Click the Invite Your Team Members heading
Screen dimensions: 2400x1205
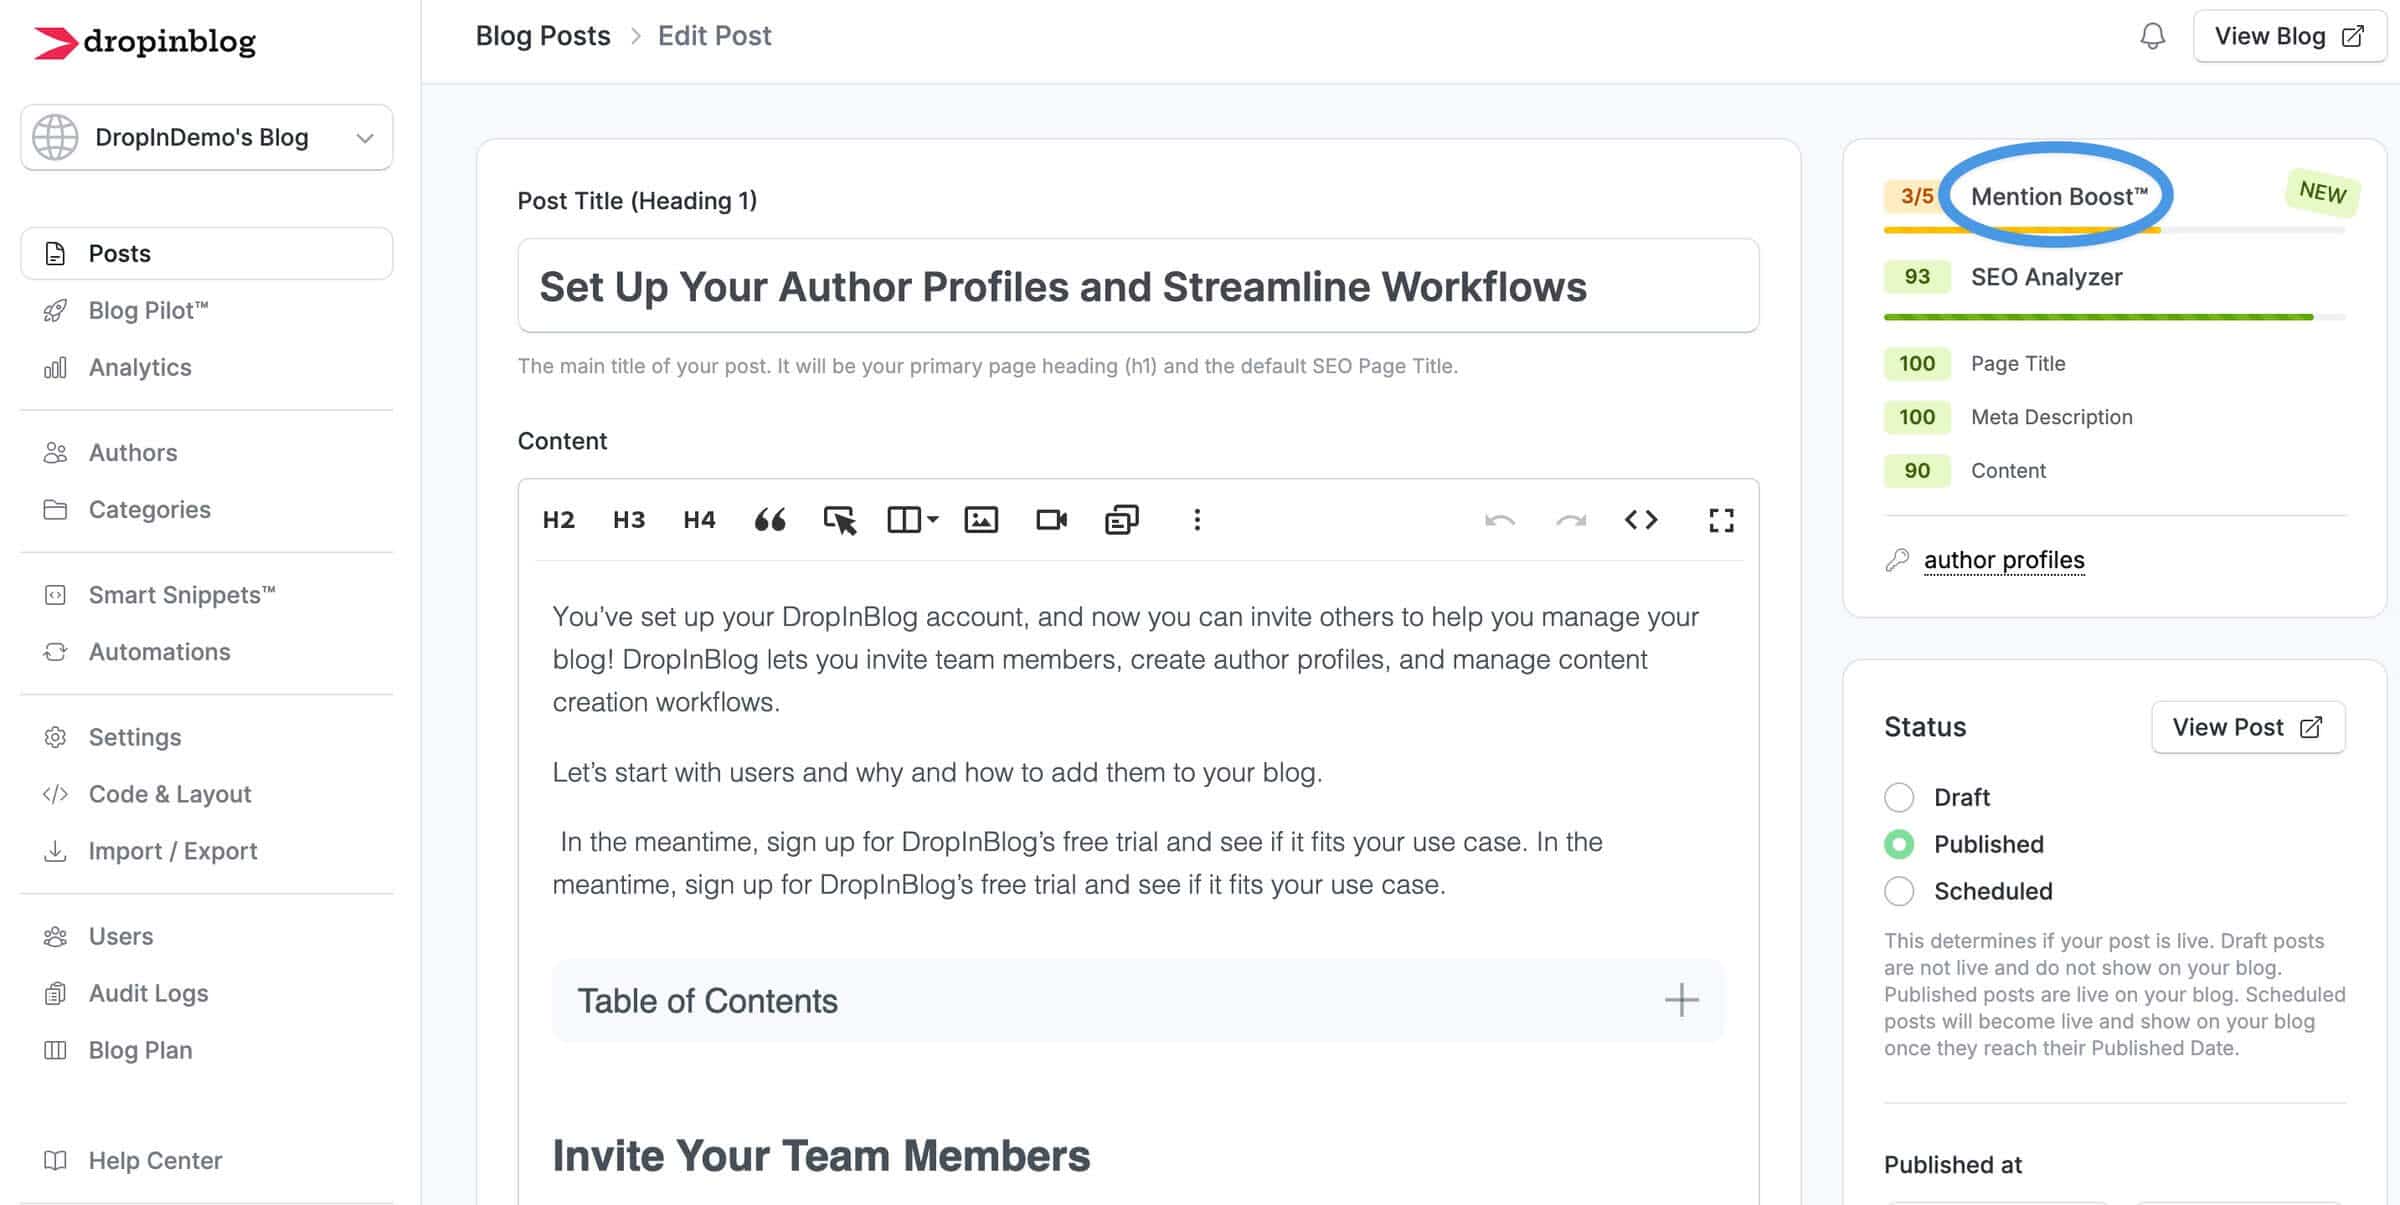(821, 1156)
